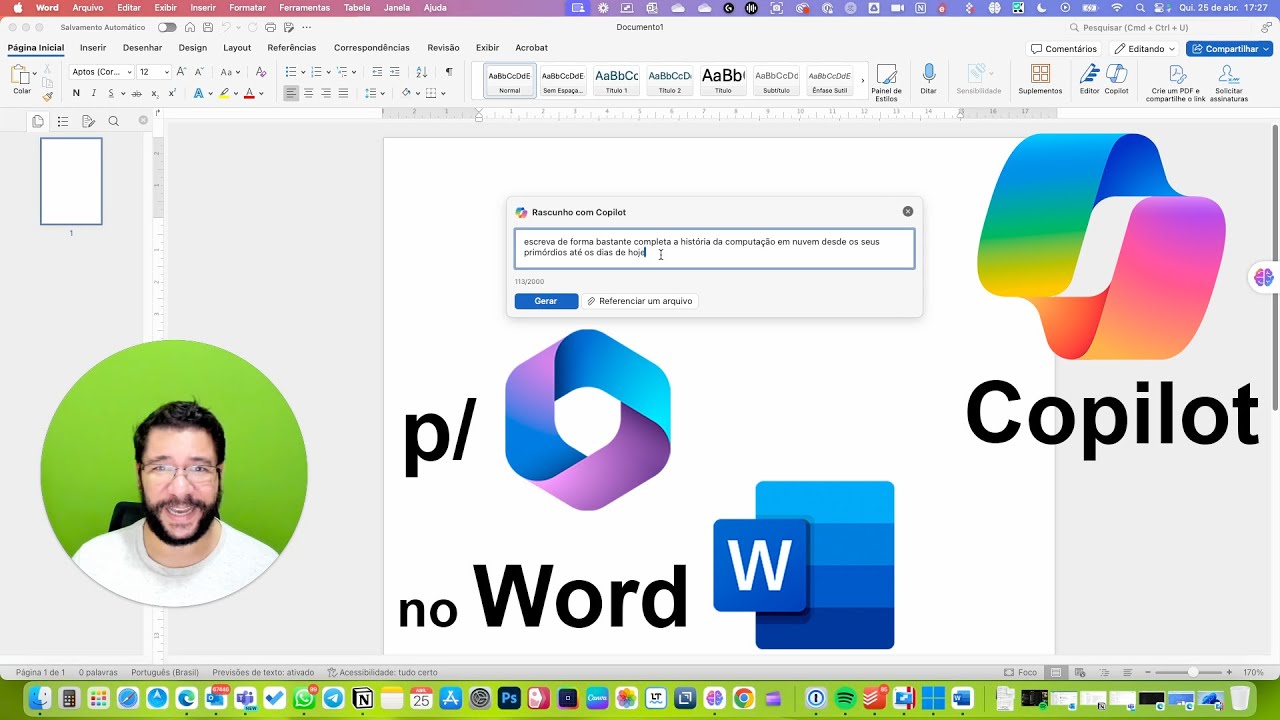Open Photoshop in the Dock
Viewport: 1280px width, 720px height.
pyautogui.click(x=509, y=698)
